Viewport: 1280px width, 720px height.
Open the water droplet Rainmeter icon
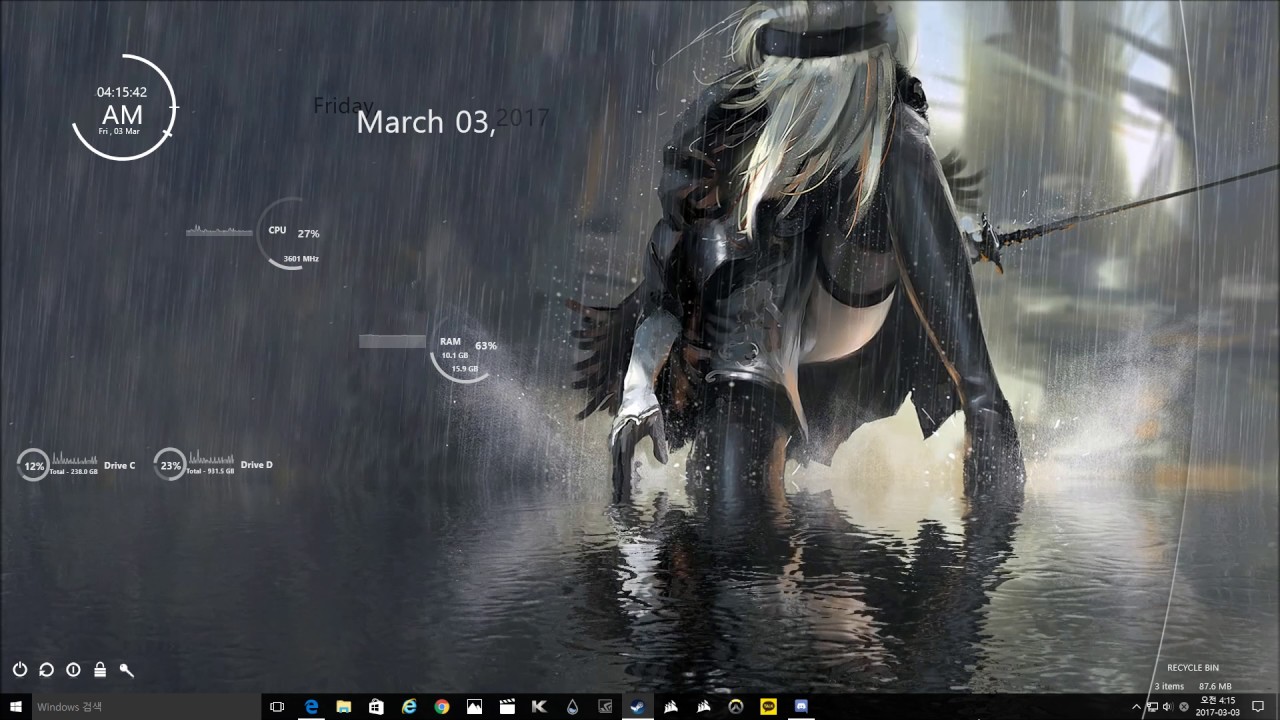tap(572, 707)
